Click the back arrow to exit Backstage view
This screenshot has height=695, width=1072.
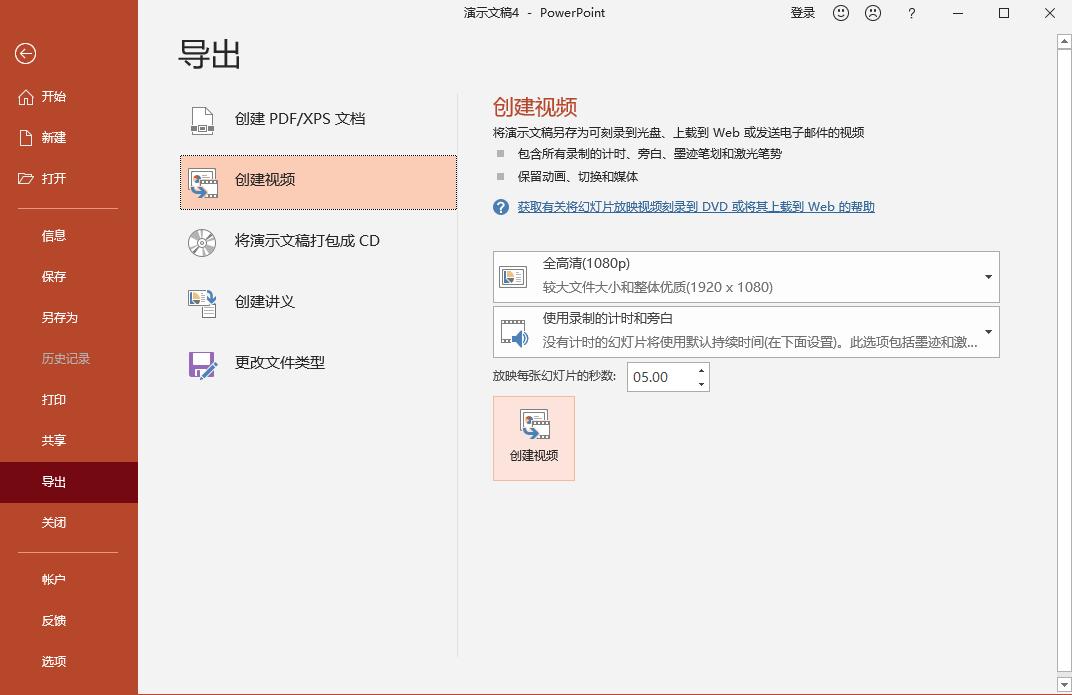pos(25,54)
